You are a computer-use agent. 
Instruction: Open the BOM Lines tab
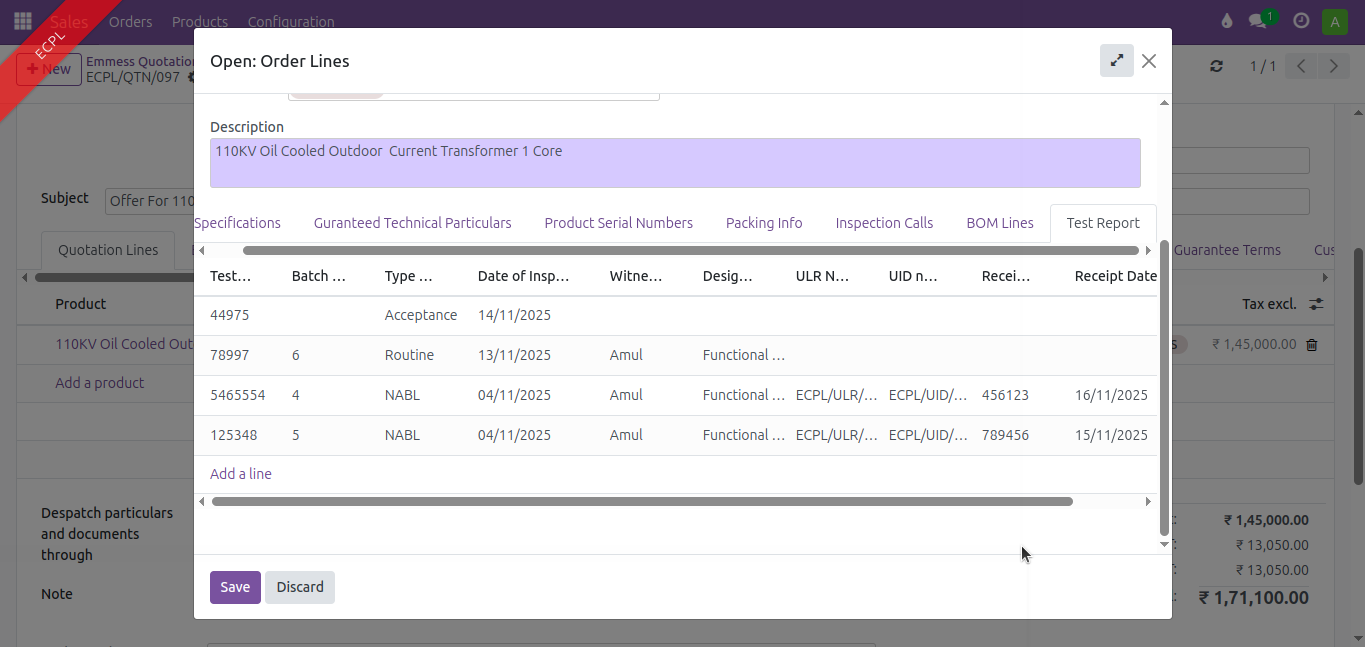[x=1000, y=223]
